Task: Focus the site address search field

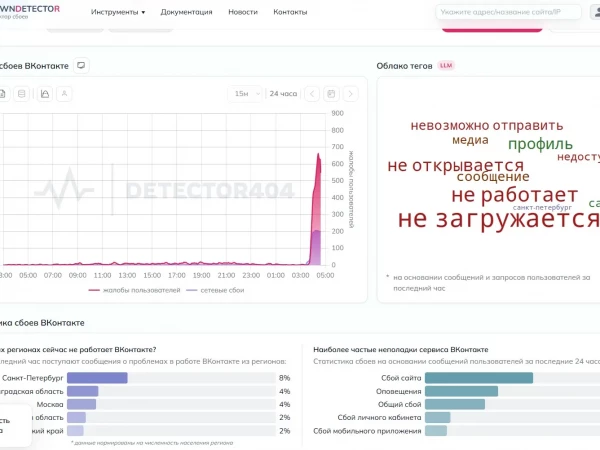Action: pyautogui.click(x=508, y=12)
